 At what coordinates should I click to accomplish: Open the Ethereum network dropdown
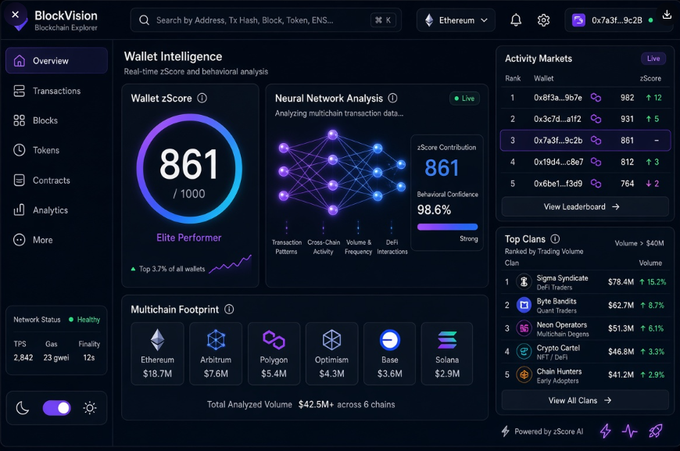click(456, 20)
